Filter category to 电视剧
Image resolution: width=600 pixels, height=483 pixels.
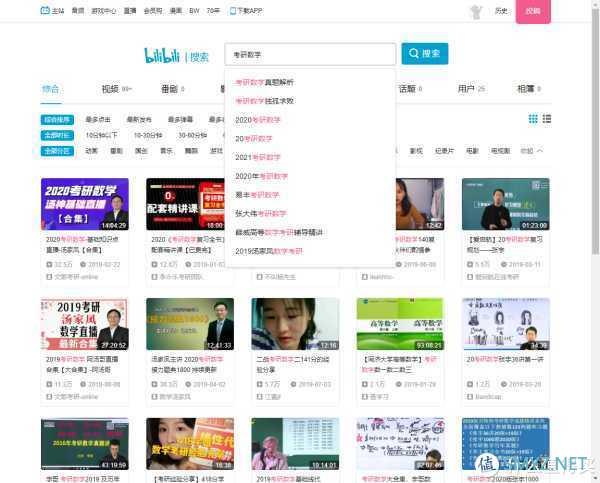[501, 151]
